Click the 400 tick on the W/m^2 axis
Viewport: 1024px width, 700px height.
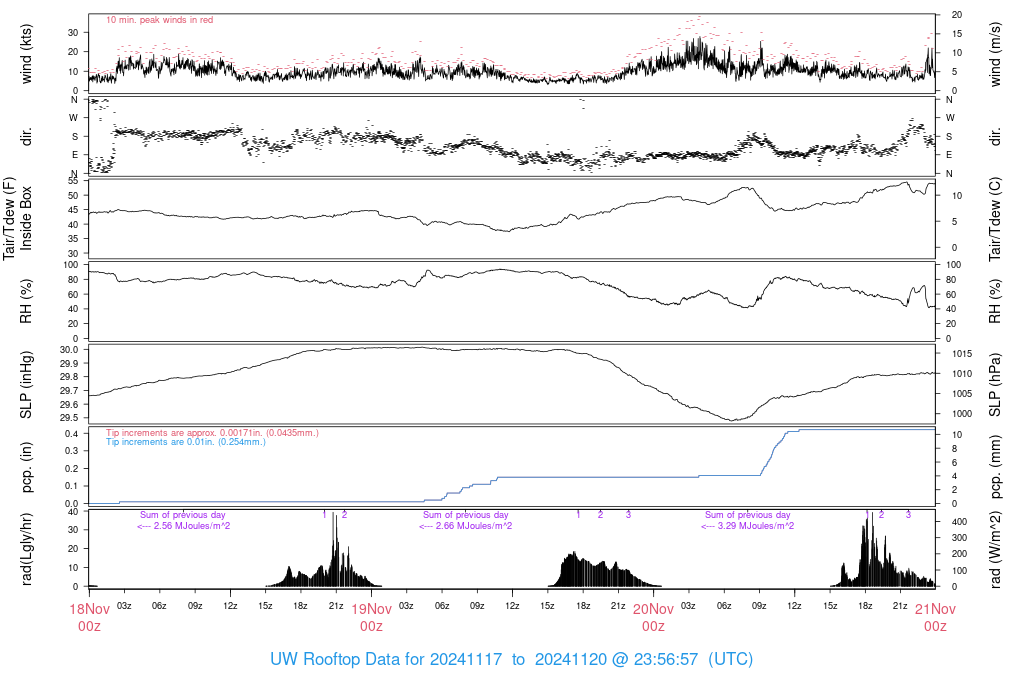tap(959, 522)
